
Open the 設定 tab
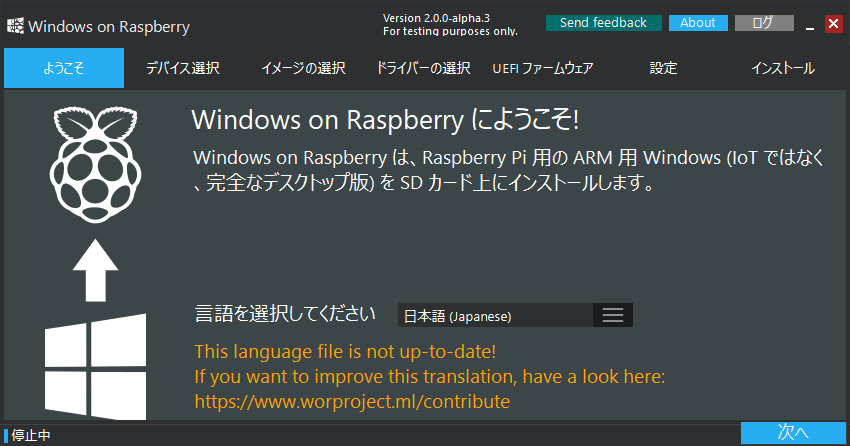pos(664,68)
